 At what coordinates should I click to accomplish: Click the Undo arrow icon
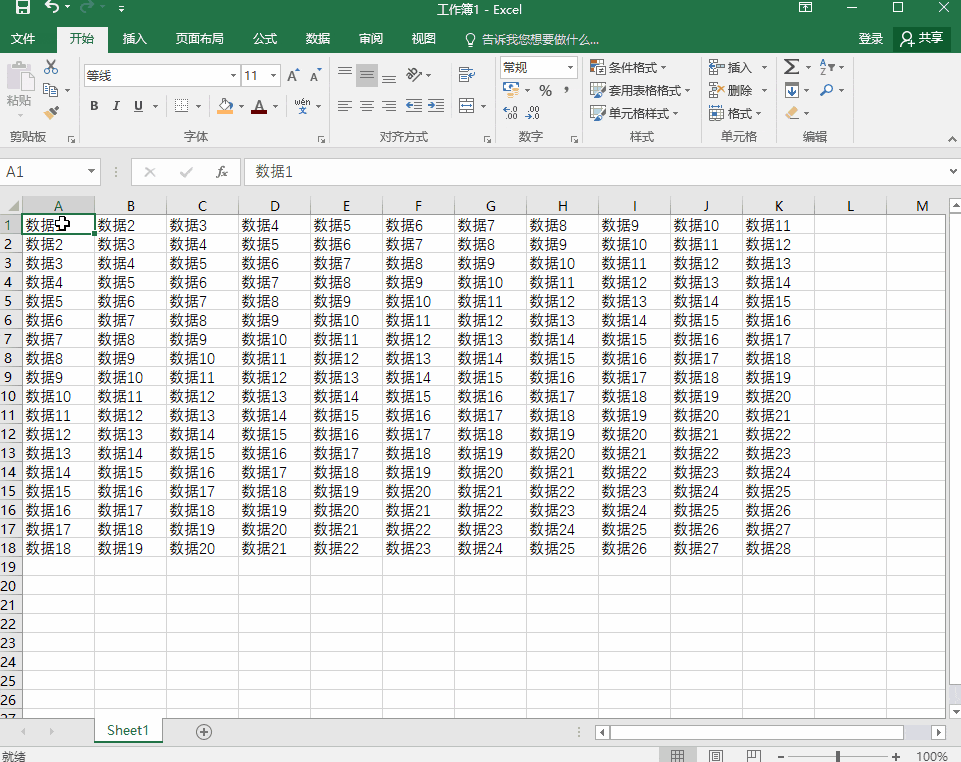tap(52, 7)
